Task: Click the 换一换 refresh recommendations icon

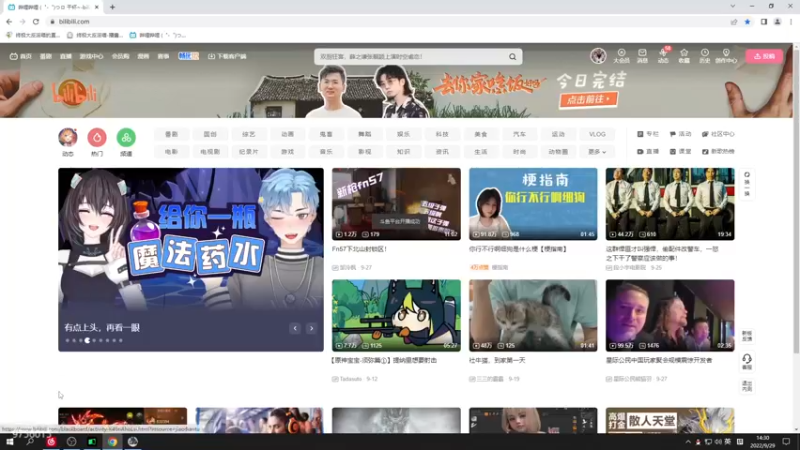Action: [x=747, y=184]
